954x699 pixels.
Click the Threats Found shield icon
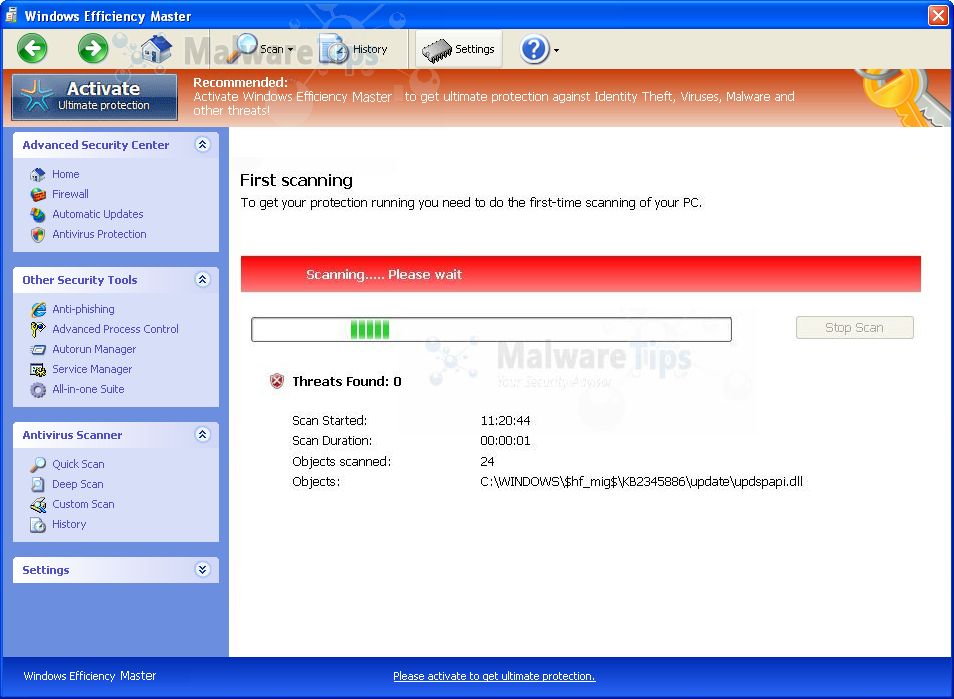277,381
